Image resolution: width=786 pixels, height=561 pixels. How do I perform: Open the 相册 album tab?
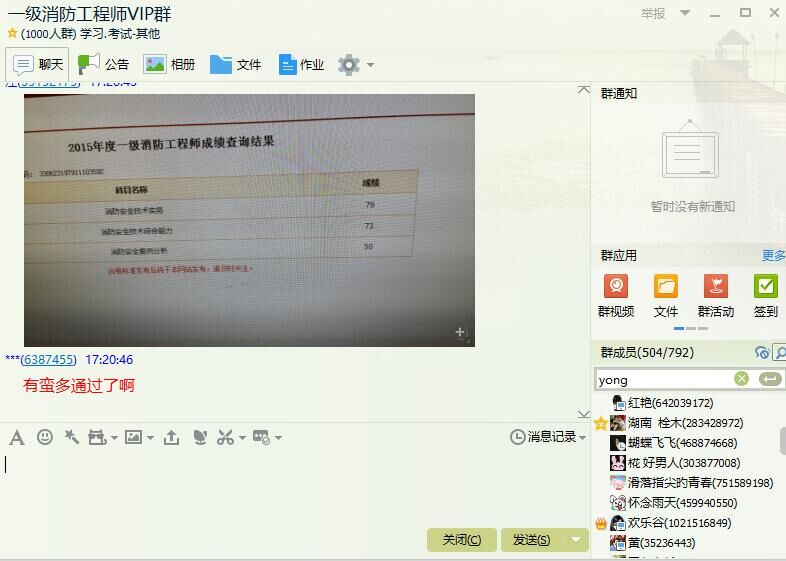click(x=169, y=65)
